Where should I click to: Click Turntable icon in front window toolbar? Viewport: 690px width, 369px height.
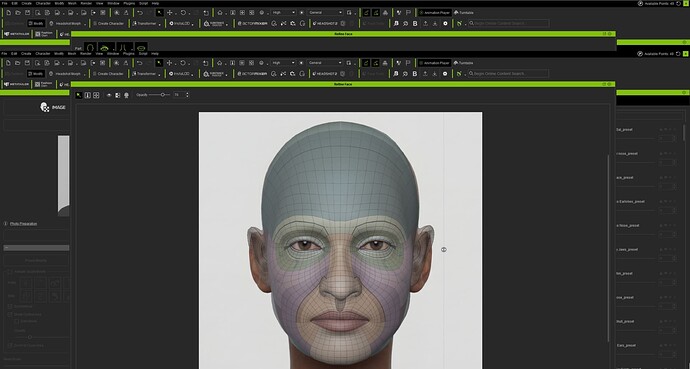click(x=463, y=63)
